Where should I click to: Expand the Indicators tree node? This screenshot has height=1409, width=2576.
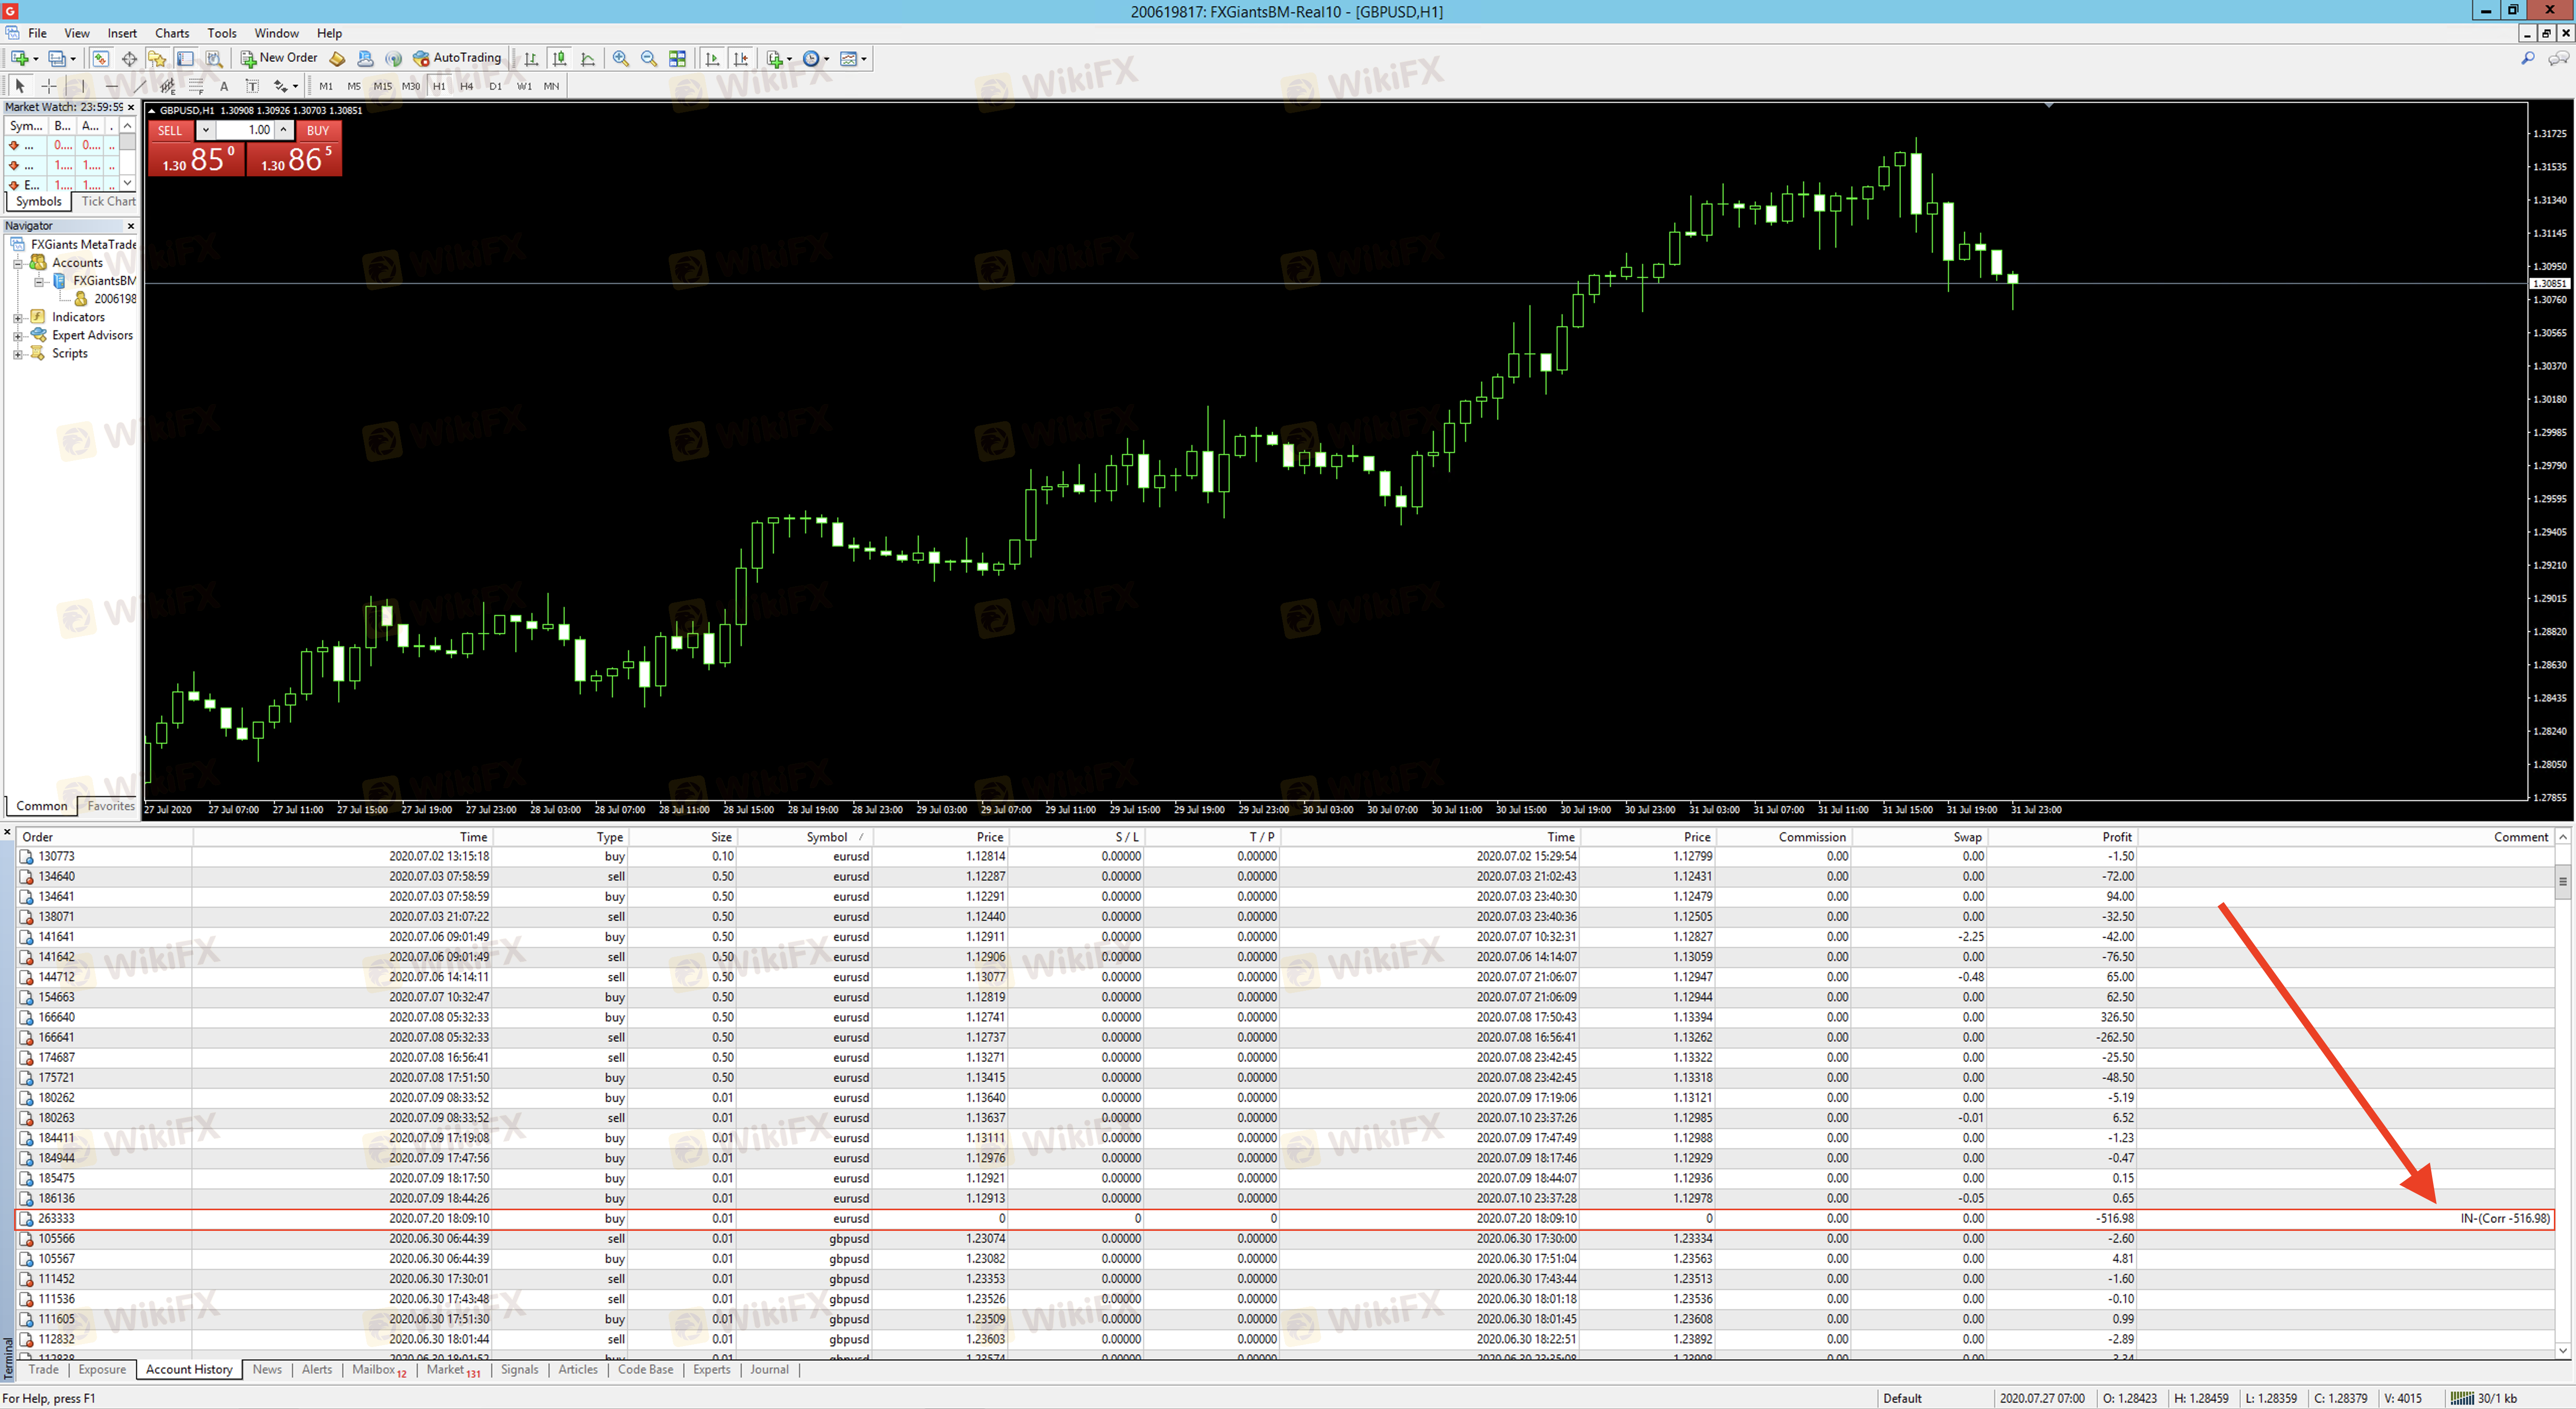(x=18, y=317)
